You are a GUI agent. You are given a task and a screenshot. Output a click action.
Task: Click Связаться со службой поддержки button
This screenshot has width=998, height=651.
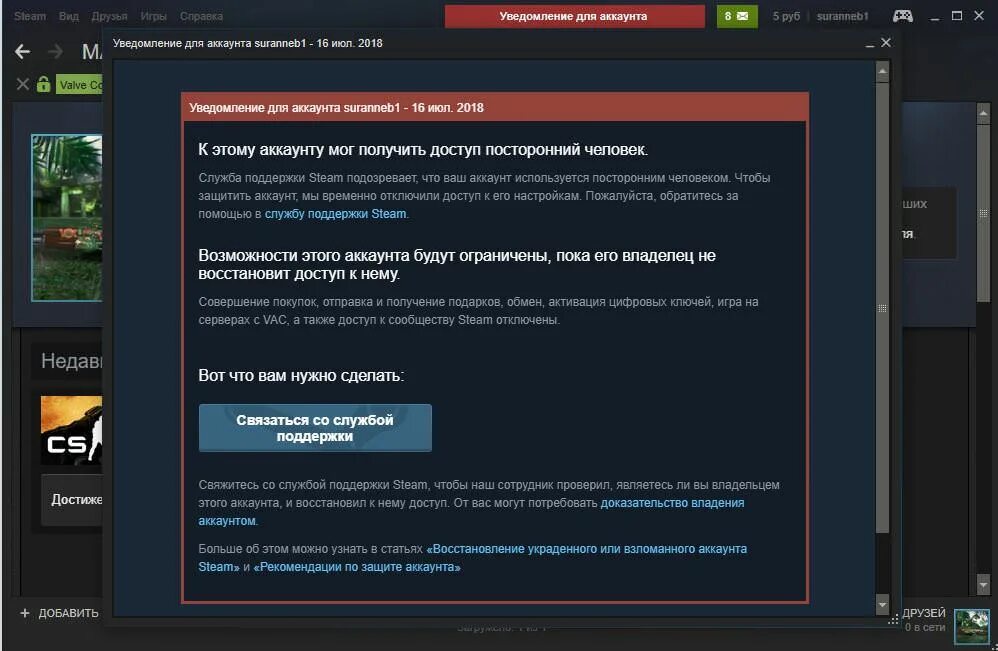[315, 428]
